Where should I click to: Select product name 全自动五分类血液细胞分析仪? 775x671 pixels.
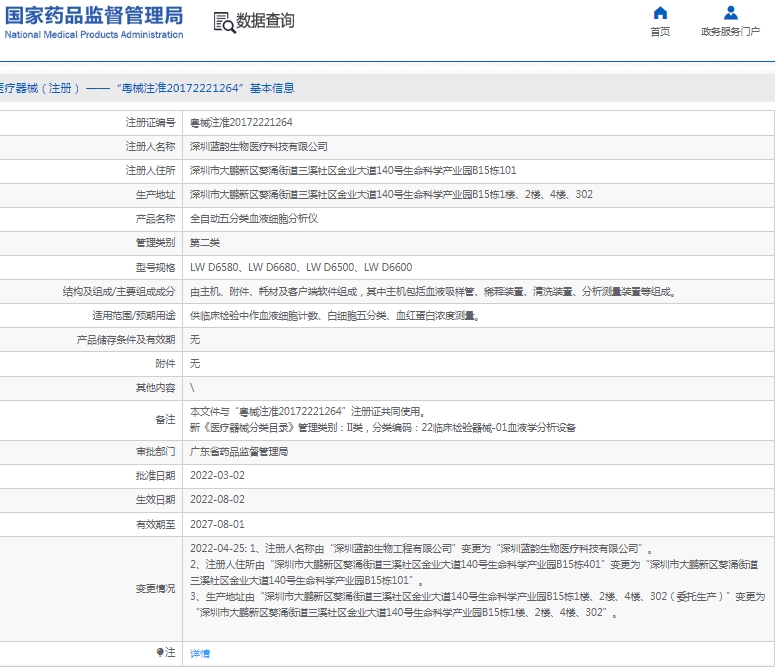[x=254, y=219]
